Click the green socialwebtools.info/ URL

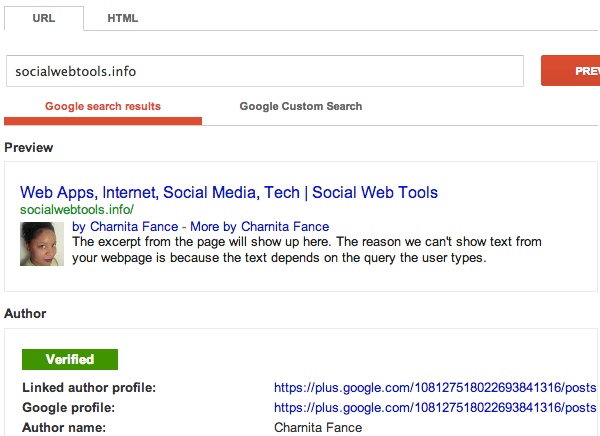point(77,211)
